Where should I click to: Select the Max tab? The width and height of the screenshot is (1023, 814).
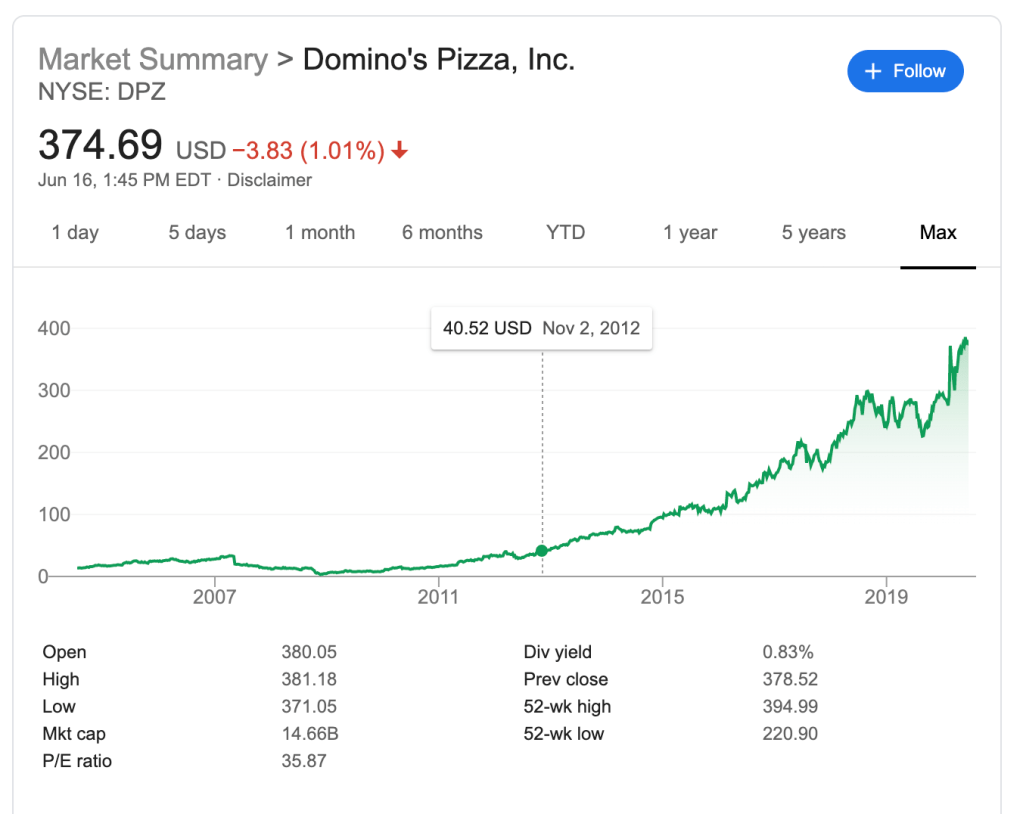[x=938, y=233]
